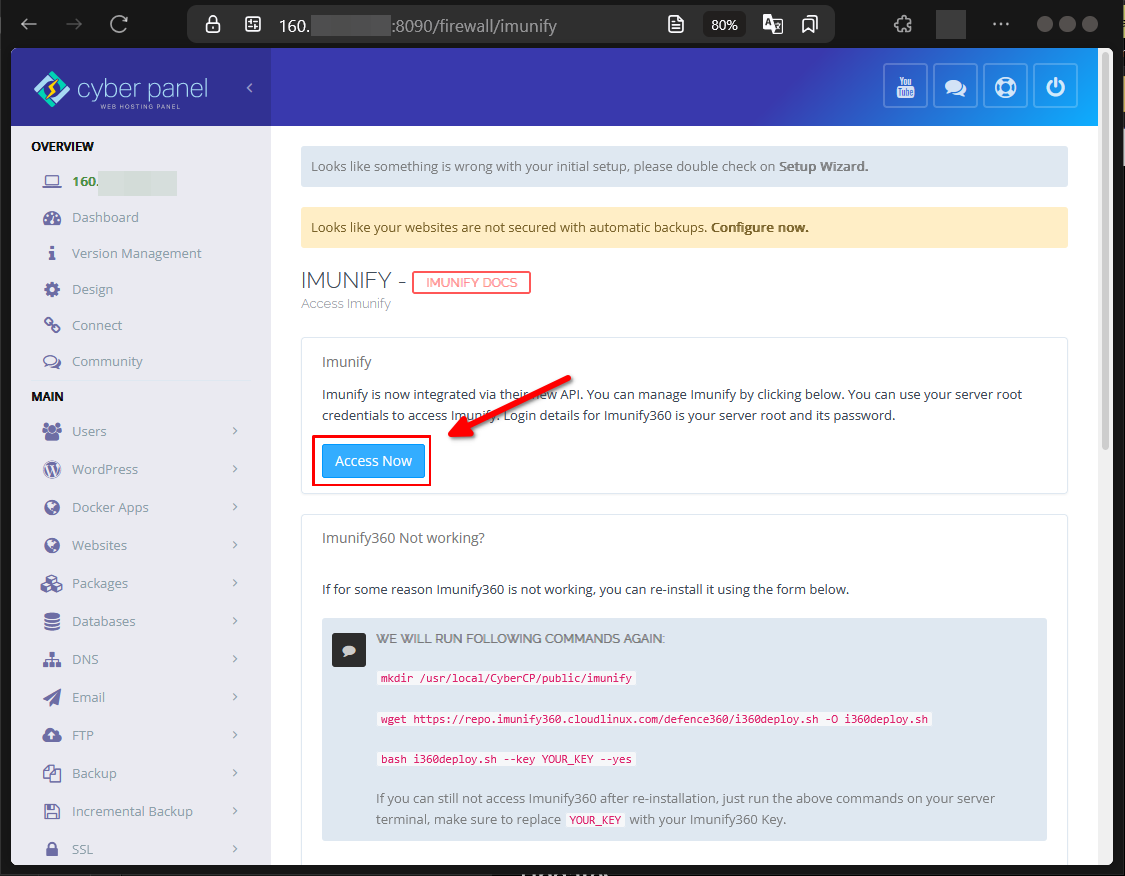This screenshot has height=876, width=1125.
Task: Open the browser three-dots menu
Action: (1000, 24)
